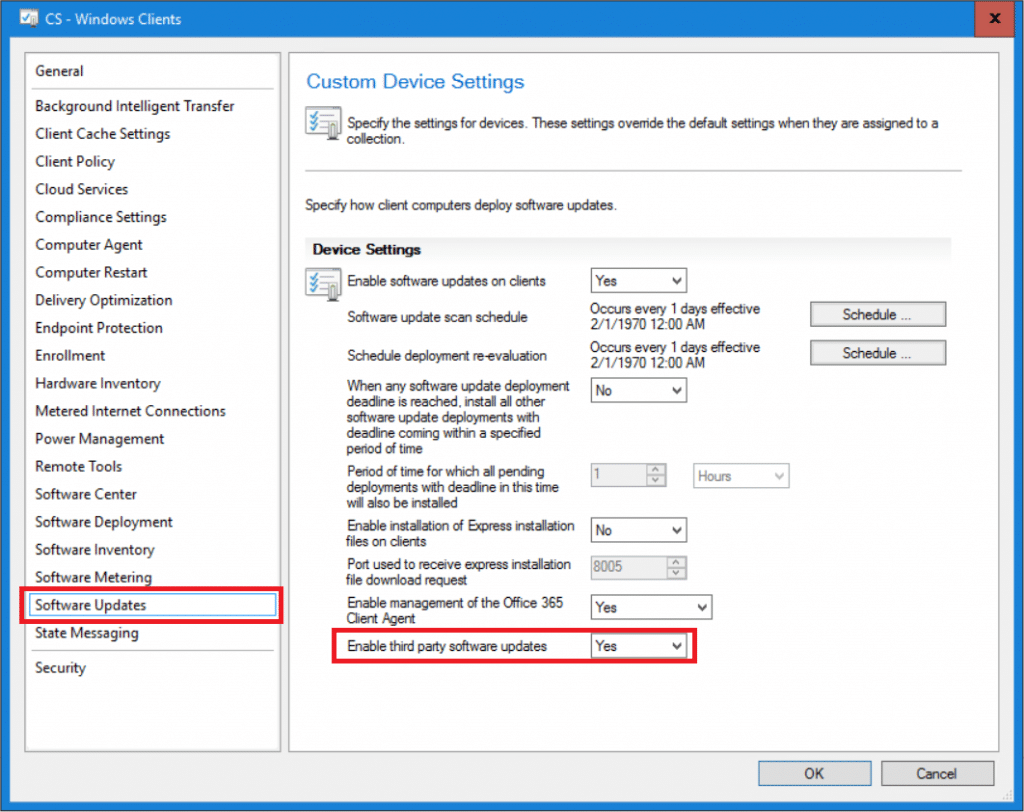Open the deployment re-evaluation Schedule dialog
This screenshot has width=1024, height=812.
[x=877, y=352]
